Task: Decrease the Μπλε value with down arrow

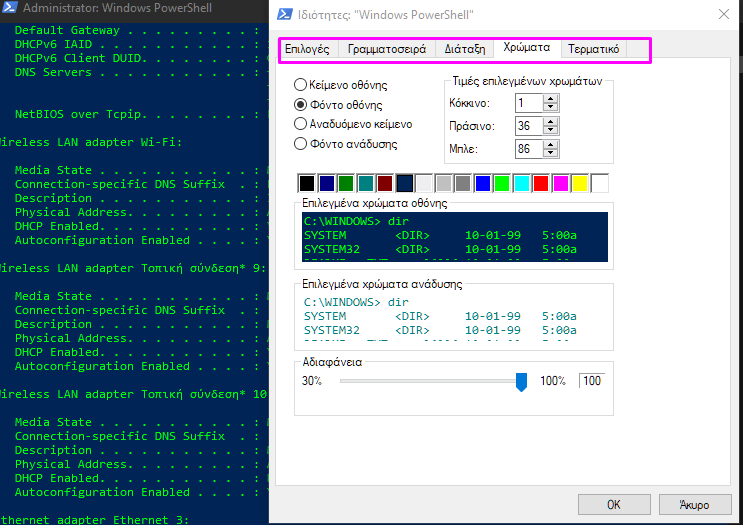Action: [550, 153]
